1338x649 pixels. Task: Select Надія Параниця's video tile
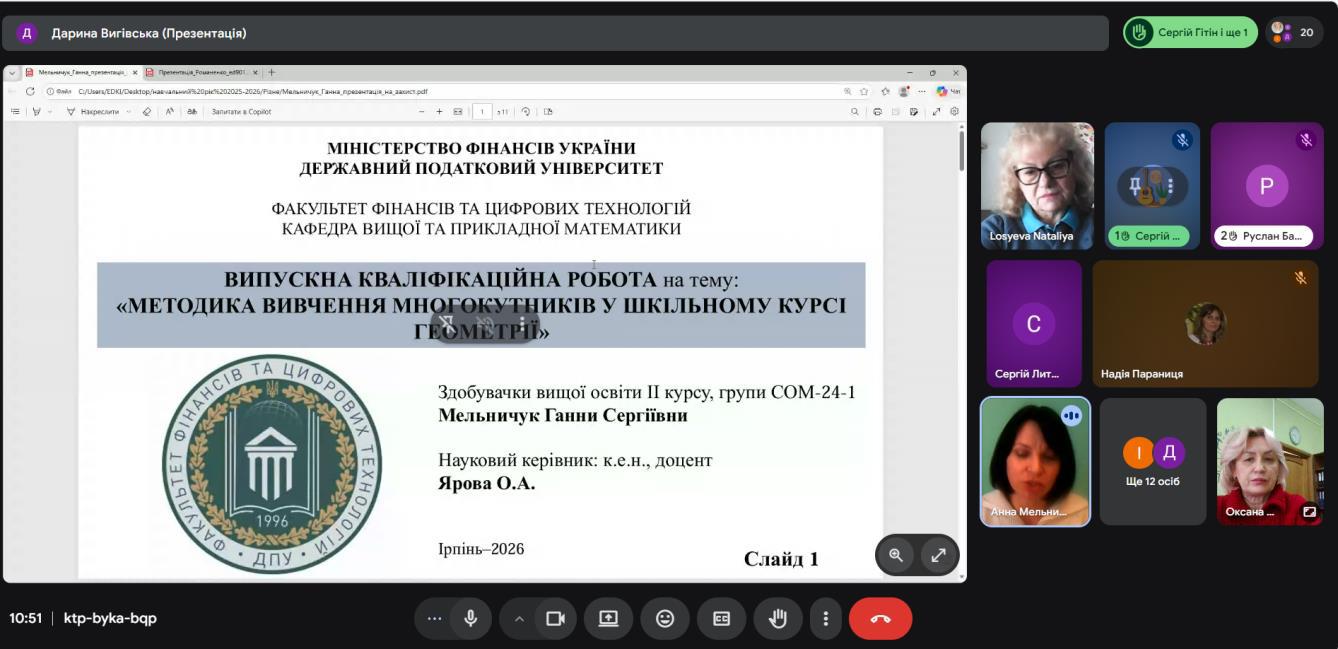(x=1205, y=323)
